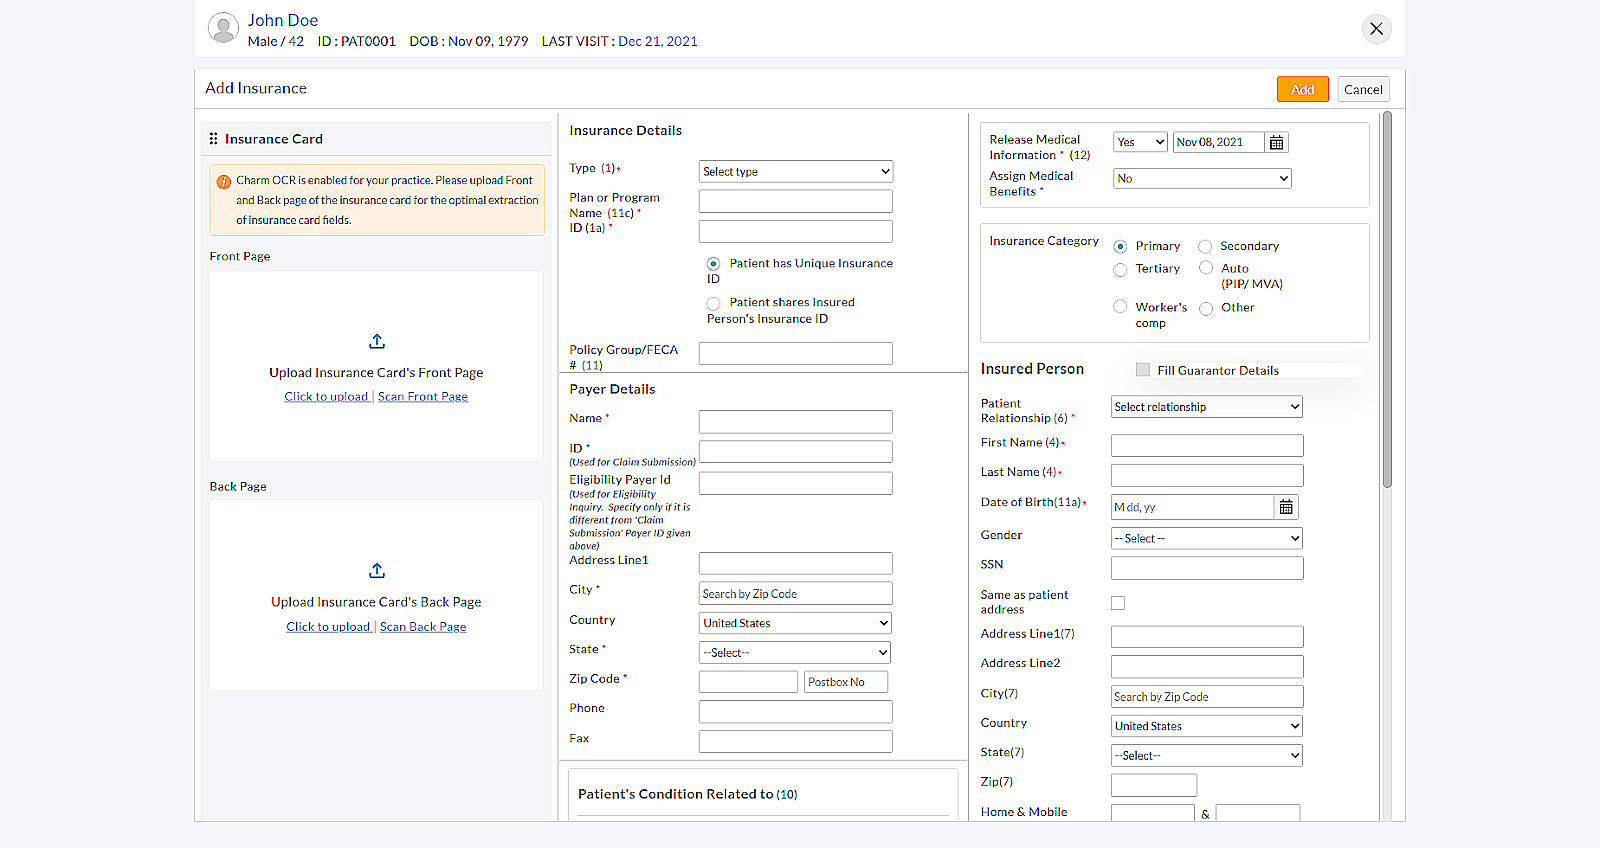1600x848 pixels.
Task: Open the Assign Medical Benefits dropdown
Action: [x=1202, y=179]
